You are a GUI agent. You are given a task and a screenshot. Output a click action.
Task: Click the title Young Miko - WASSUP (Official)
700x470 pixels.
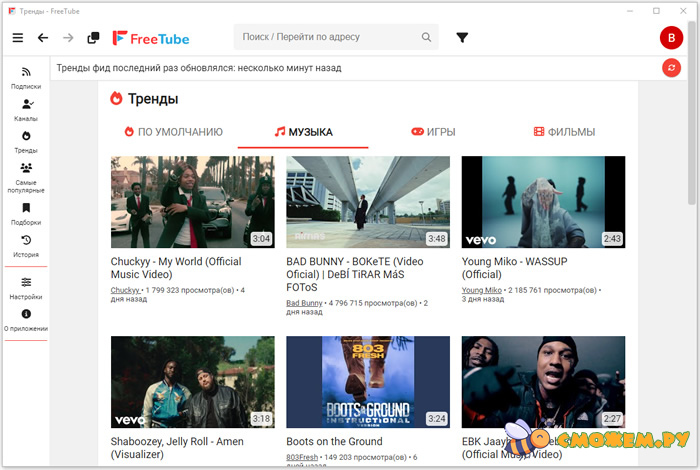click(514, 268)
